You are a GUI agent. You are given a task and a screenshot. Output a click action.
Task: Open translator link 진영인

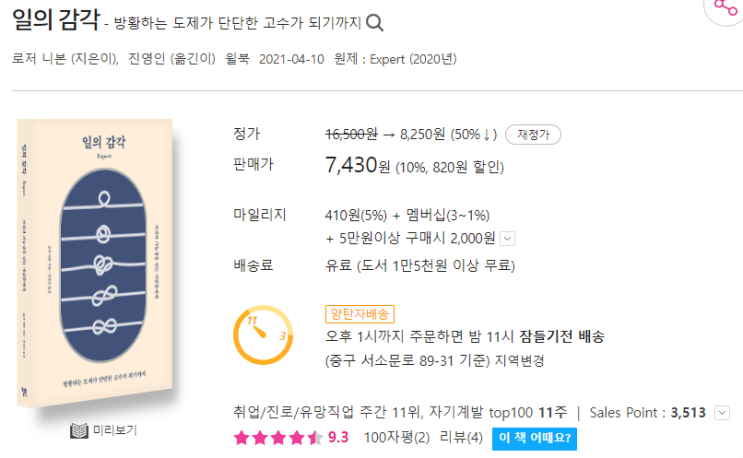[x=148, y=60]
